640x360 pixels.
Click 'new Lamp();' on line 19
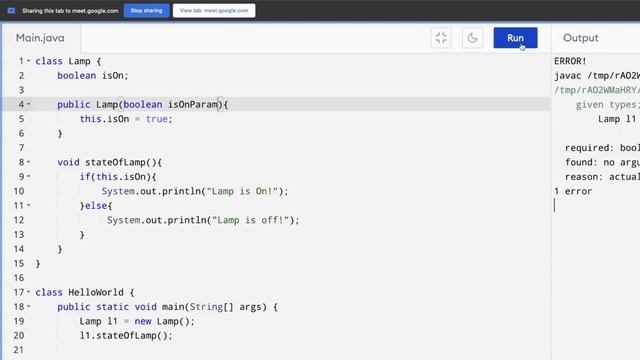(x=165, y=321)
